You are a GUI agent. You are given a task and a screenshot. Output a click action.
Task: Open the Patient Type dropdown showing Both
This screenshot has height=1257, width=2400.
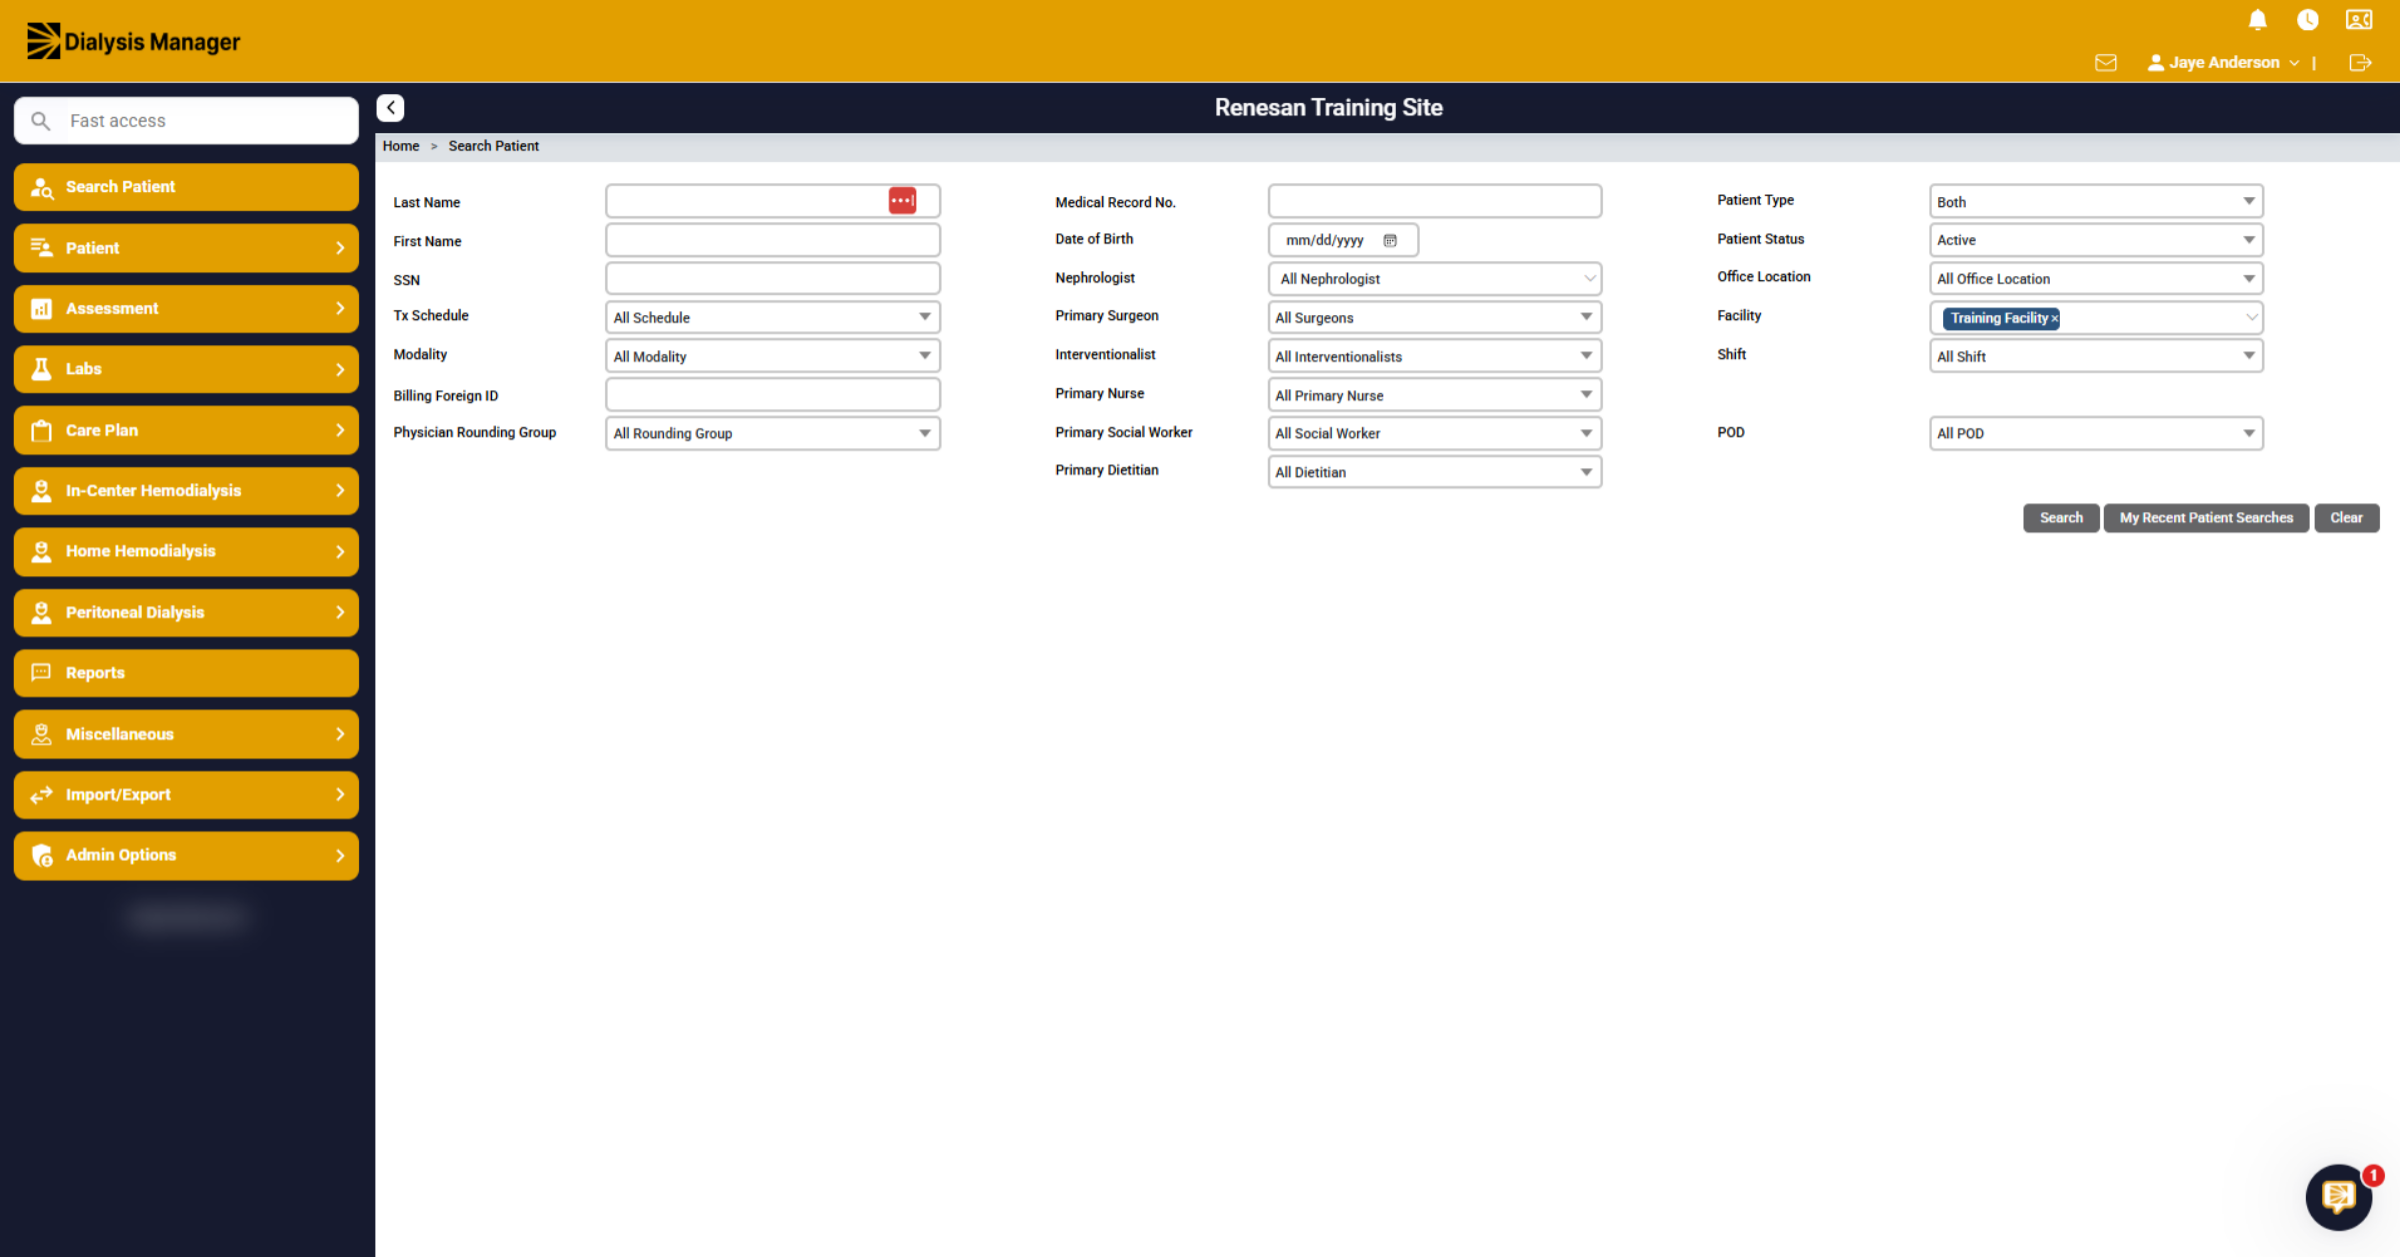click(x=2096, y=201)
